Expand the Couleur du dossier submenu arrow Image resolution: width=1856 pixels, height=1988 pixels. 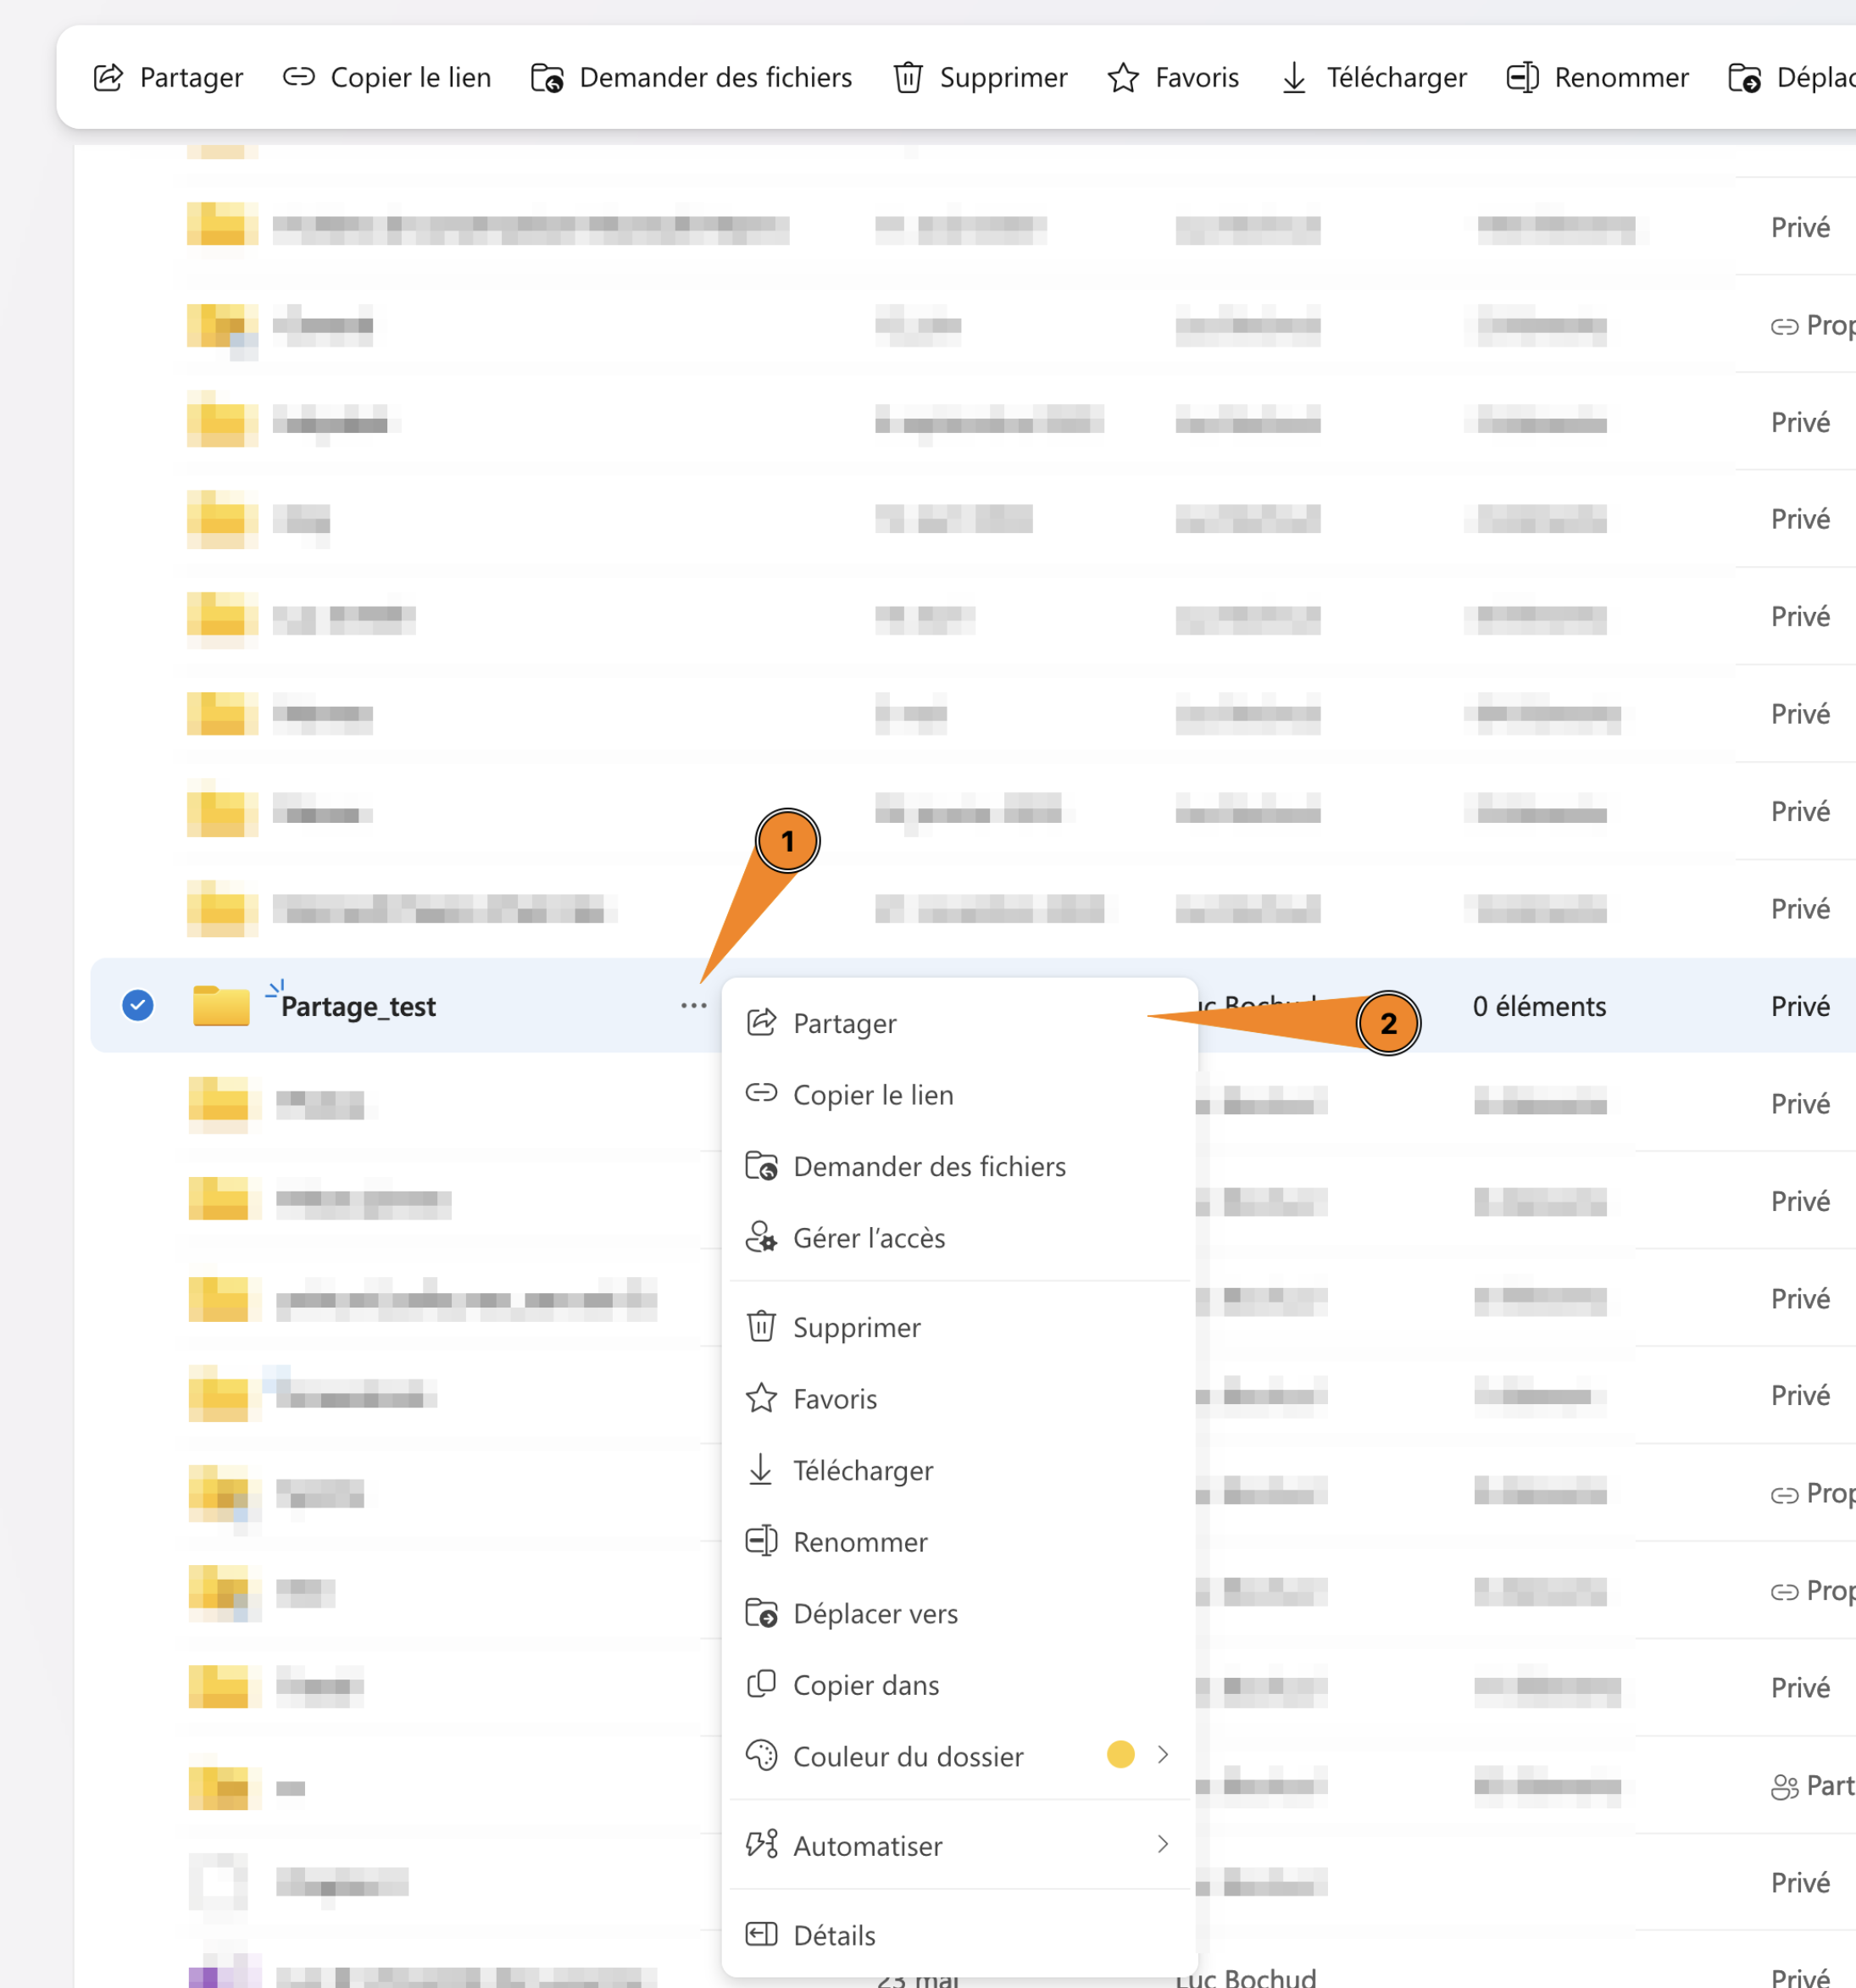click(1162, 1755)
